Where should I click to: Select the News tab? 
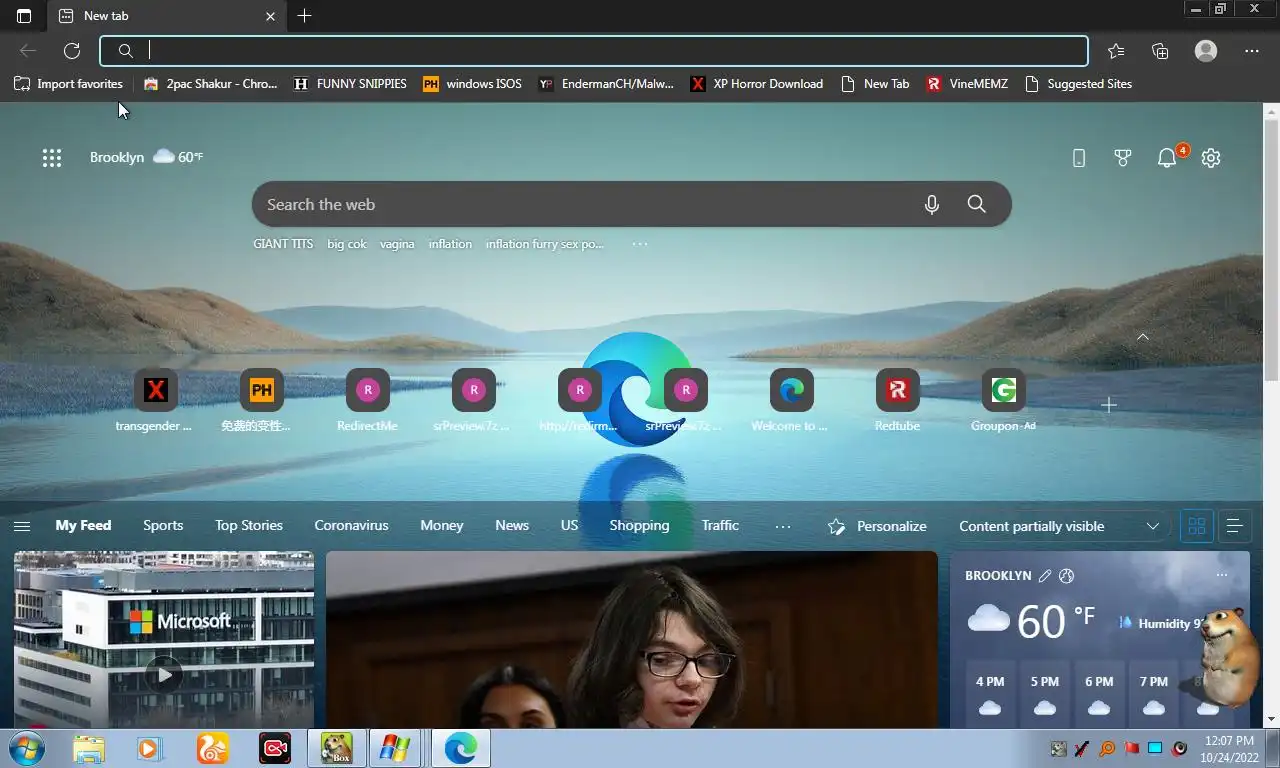(x=512, y=525)
